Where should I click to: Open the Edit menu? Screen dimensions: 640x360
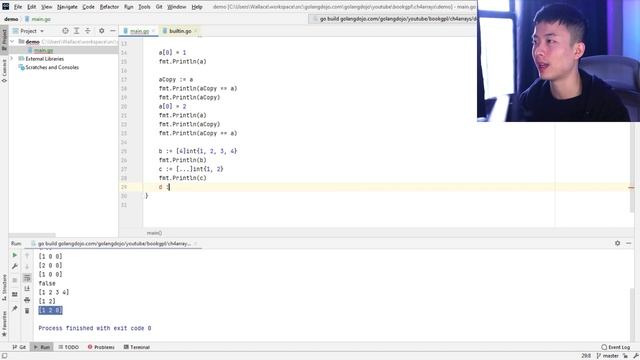coord(31,7)
